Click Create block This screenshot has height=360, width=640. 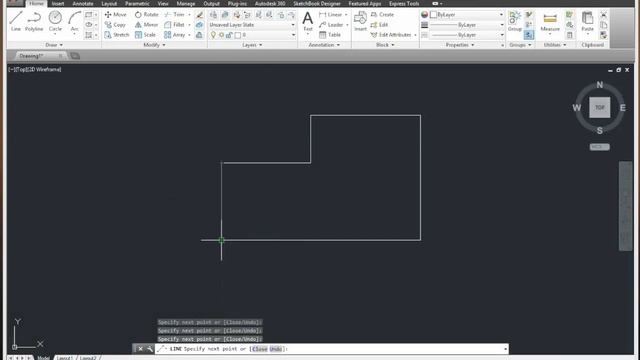tap(382, 14)
